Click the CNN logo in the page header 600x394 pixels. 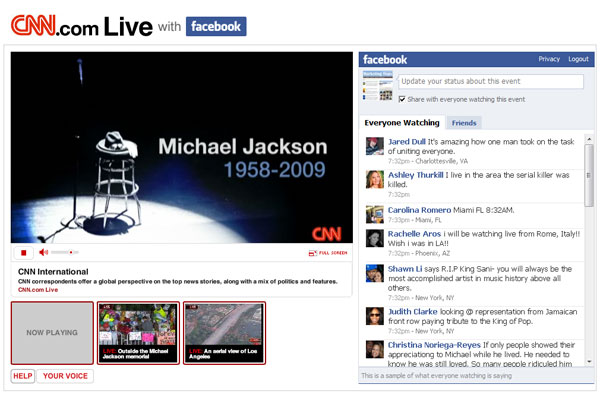tap(33, 26)
